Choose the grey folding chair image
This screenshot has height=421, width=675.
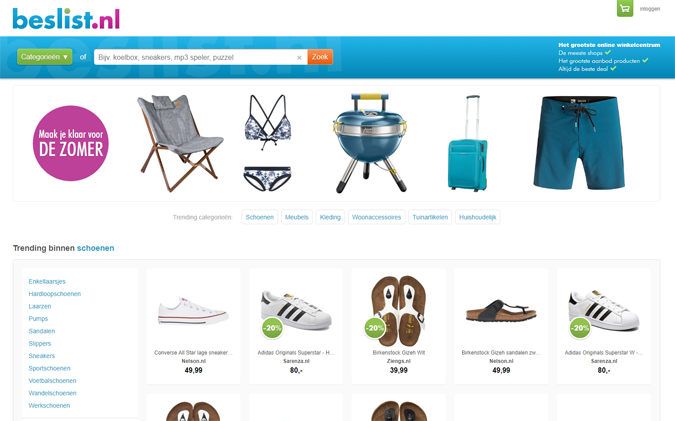point(180,143)
